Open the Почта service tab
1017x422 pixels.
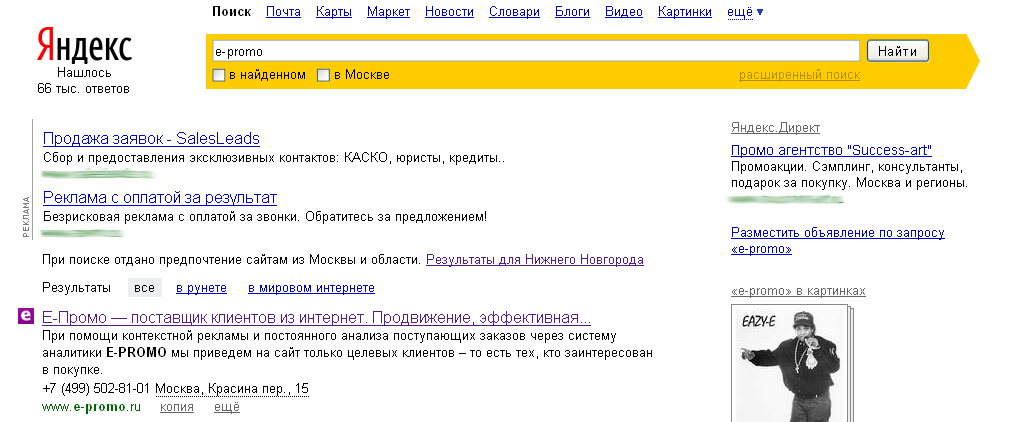coord(283,12)
